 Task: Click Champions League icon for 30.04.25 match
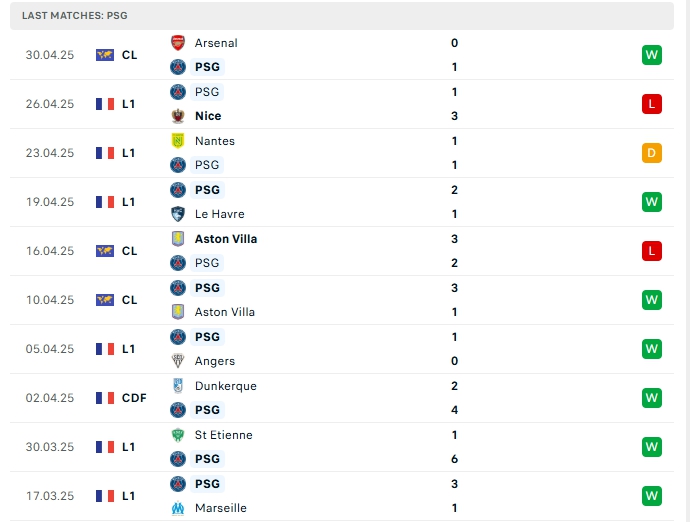tap(105, 55)
